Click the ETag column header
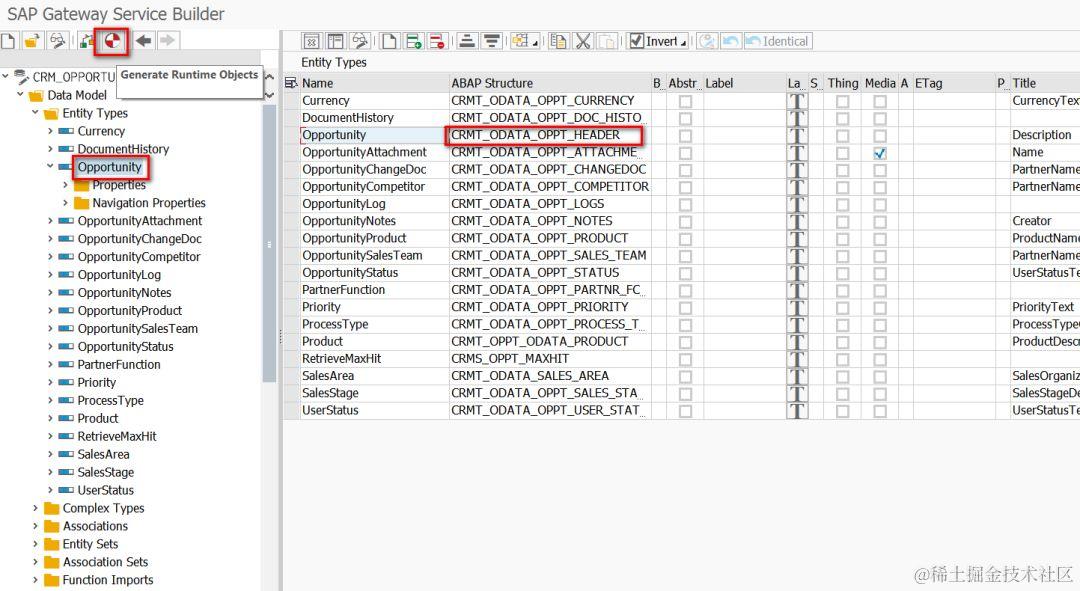 953,83
